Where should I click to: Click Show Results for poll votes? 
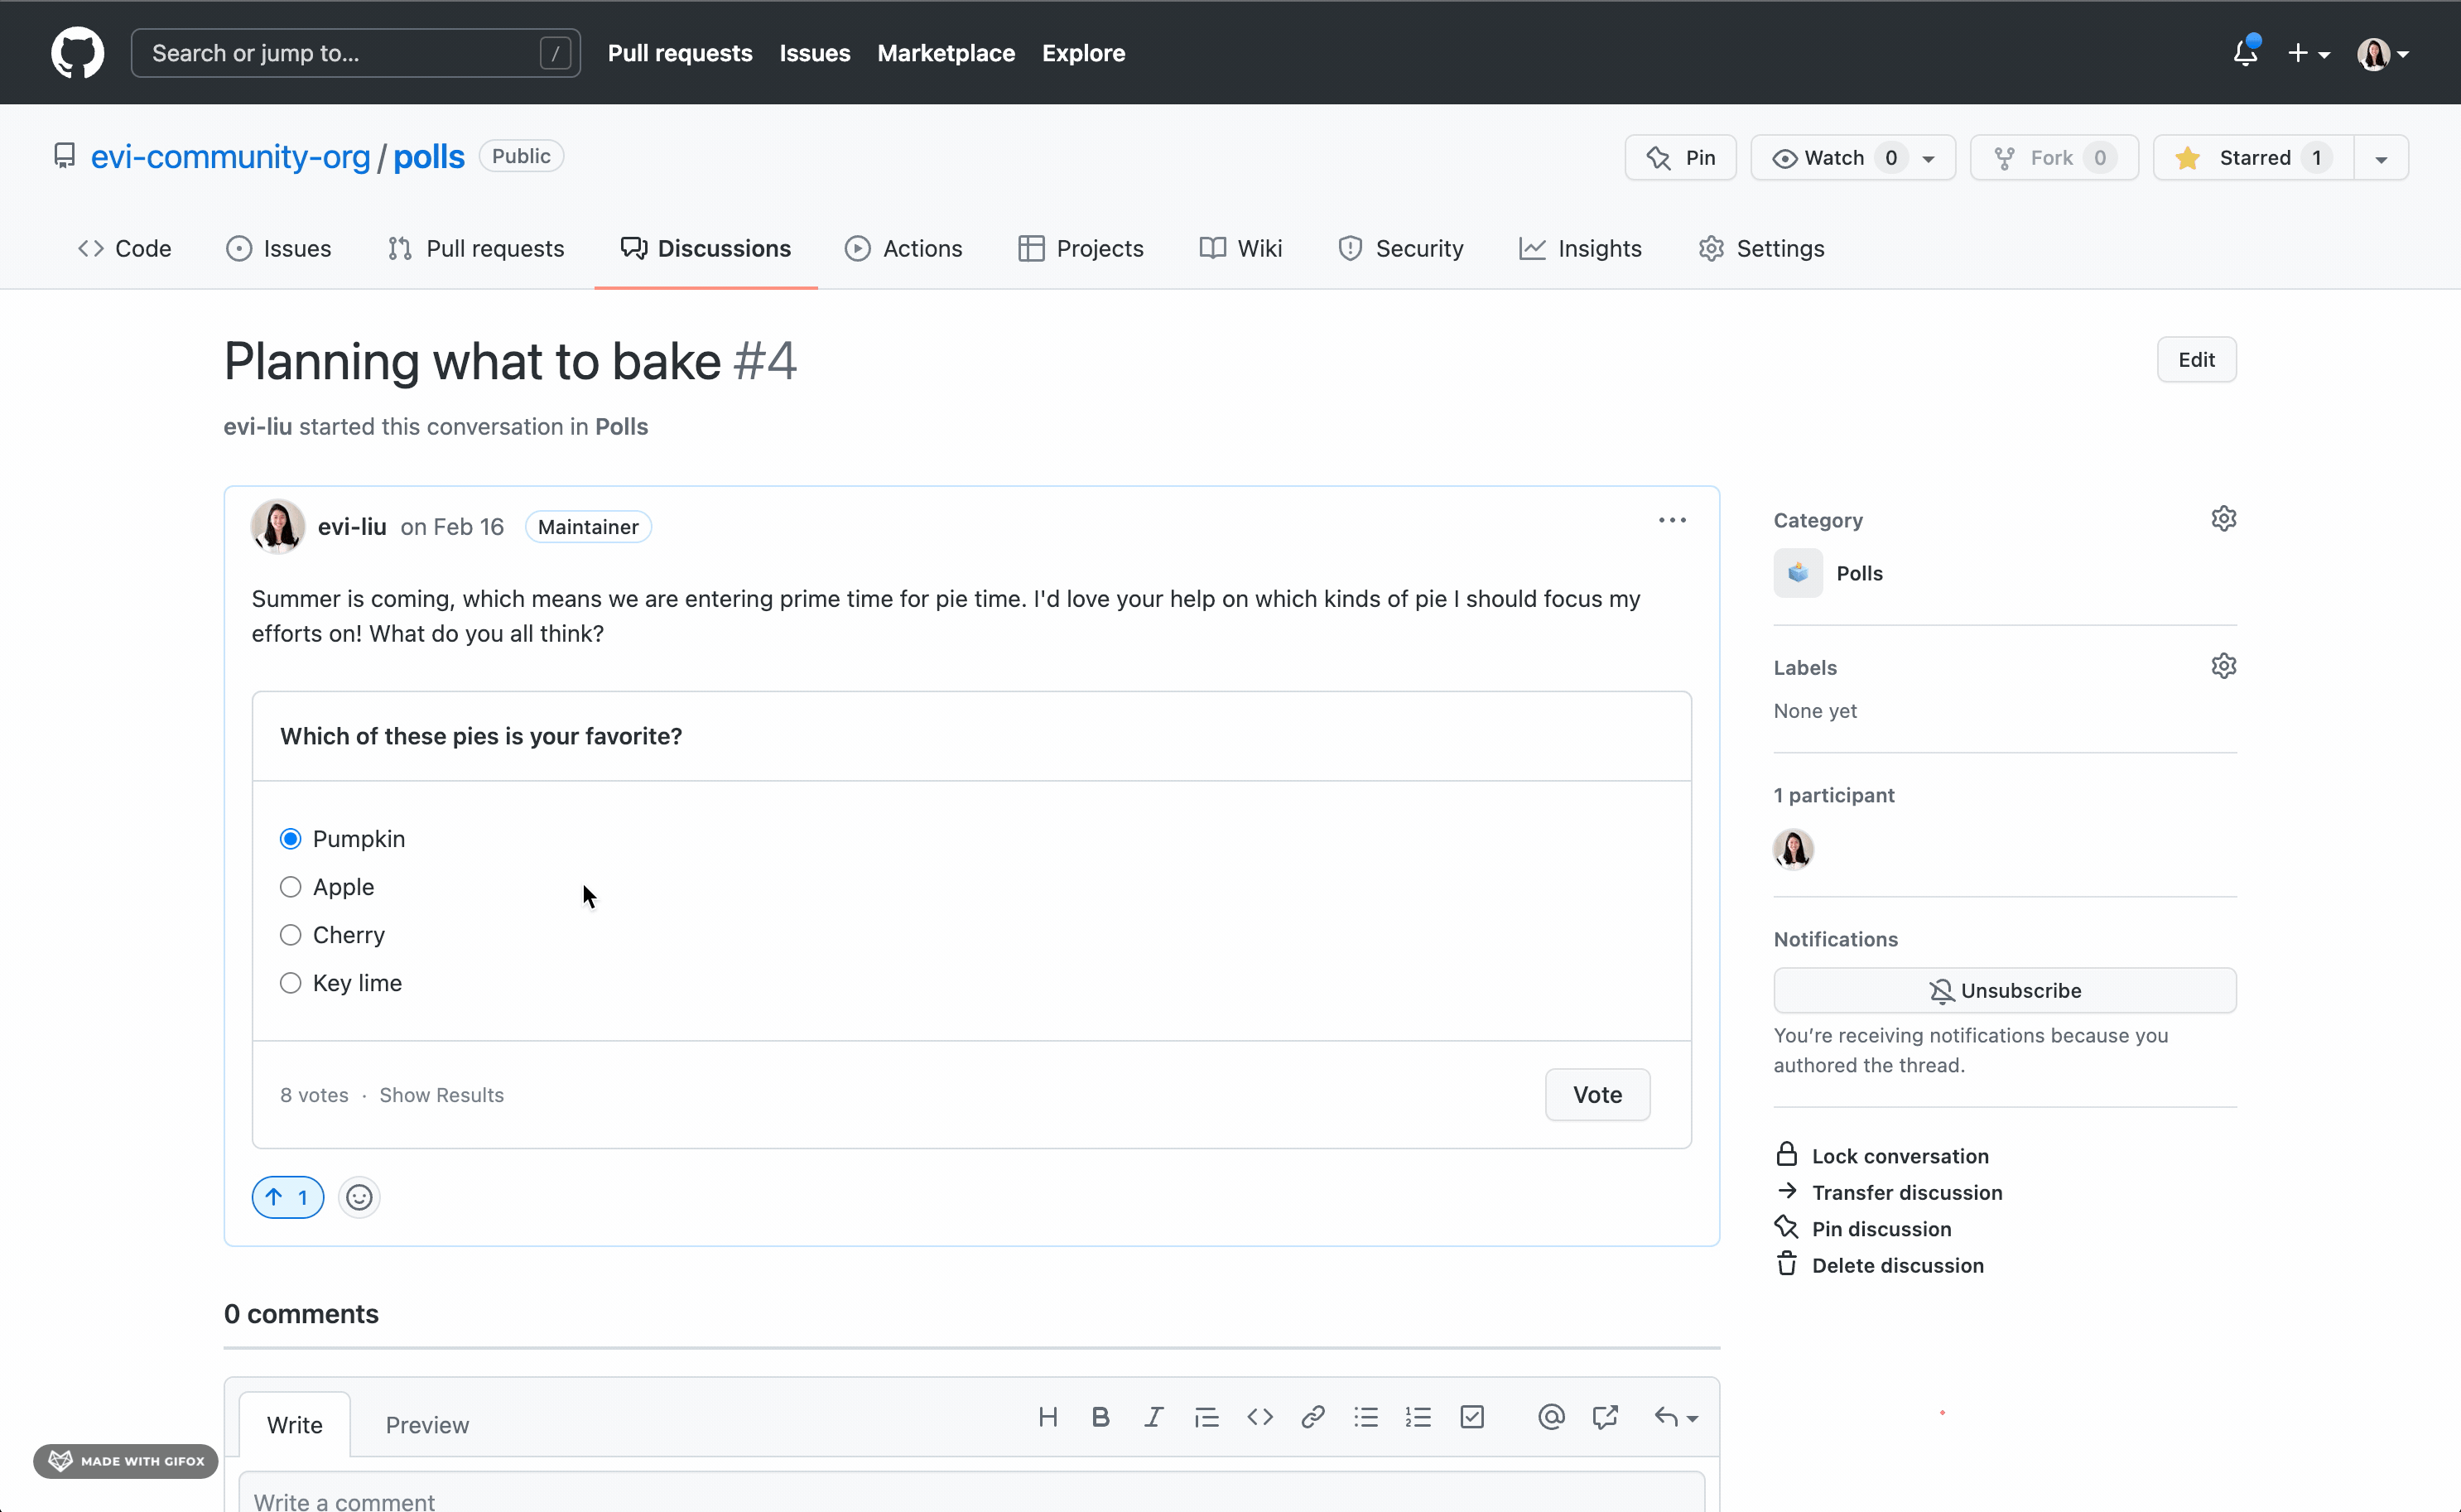[440, 1094]
